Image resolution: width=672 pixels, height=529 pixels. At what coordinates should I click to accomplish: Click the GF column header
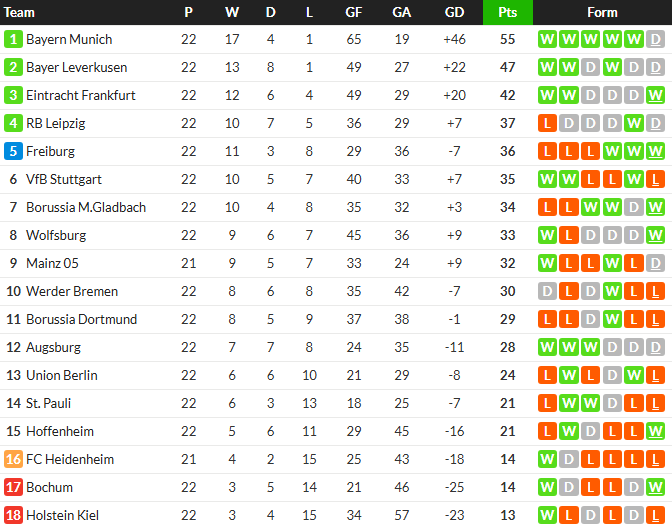[354, 12]
